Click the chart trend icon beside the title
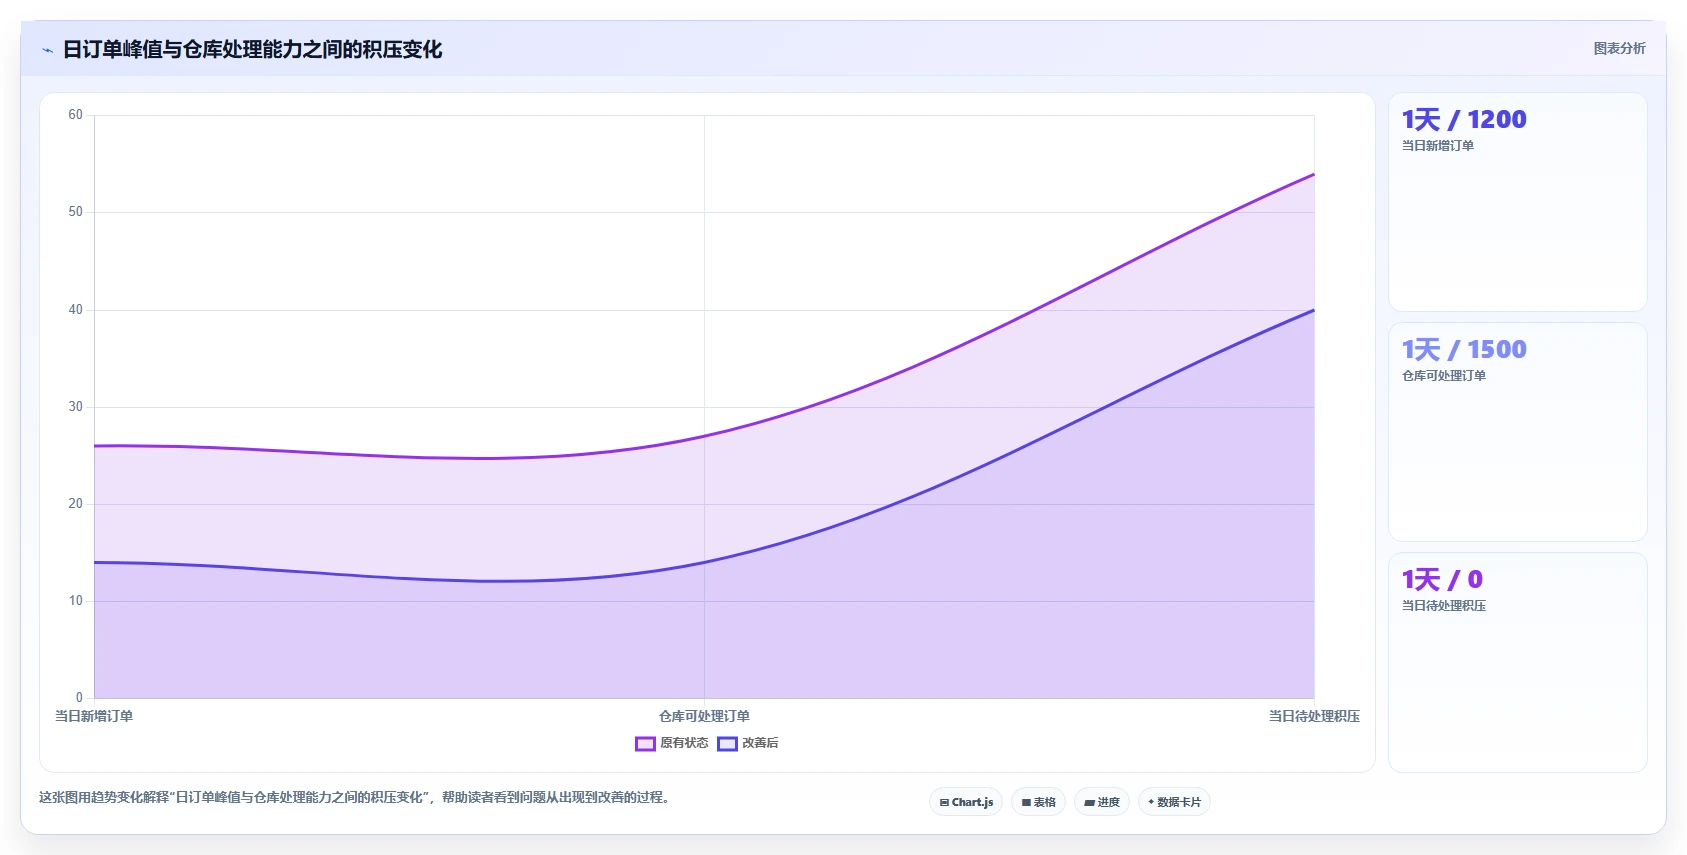This screenshot has width=1687, height=855. click(47, 50)
